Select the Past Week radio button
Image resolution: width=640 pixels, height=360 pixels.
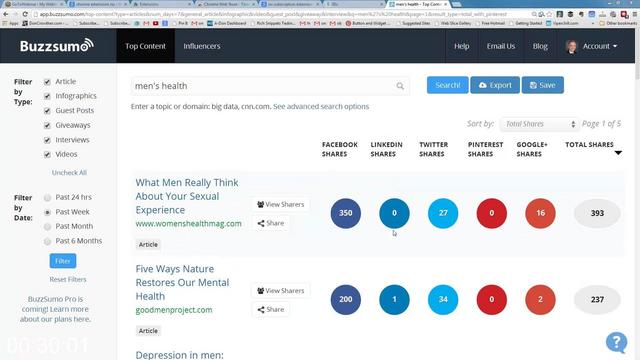click(x=47, y=212)
